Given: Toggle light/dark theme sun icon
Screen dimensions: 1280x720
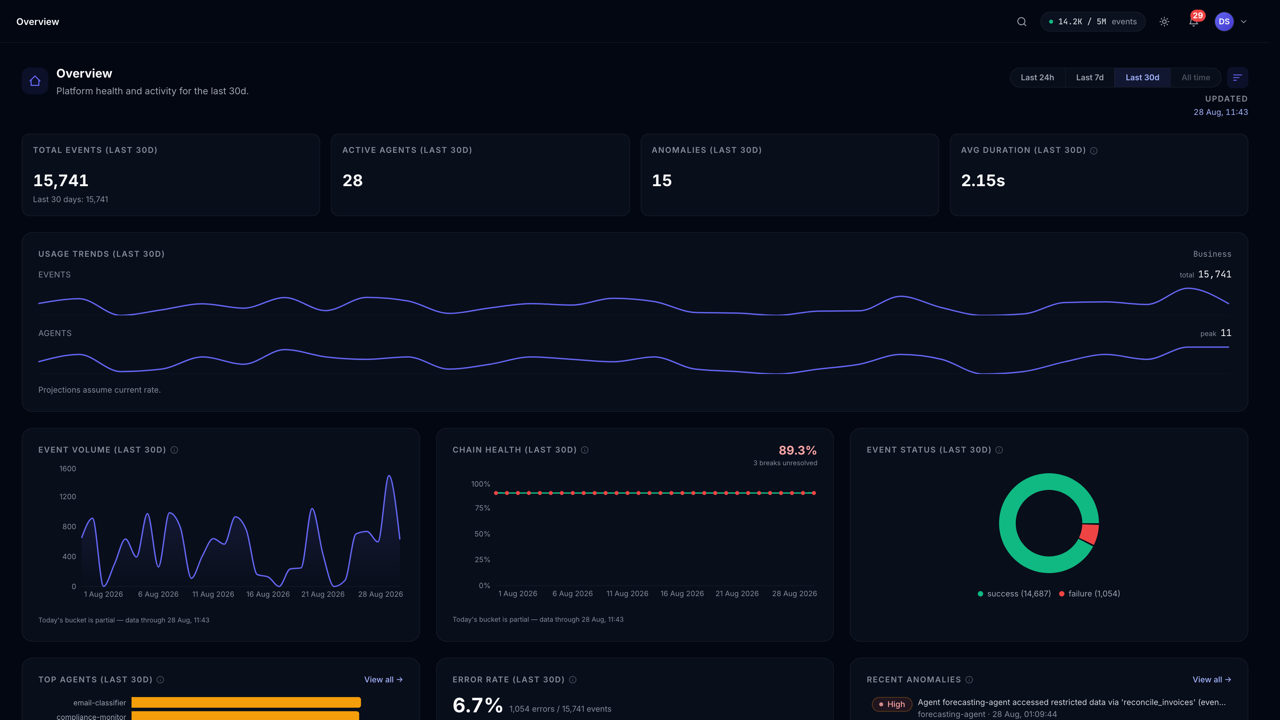Looking at the screenshot, I should click(x=1164, y=21).
